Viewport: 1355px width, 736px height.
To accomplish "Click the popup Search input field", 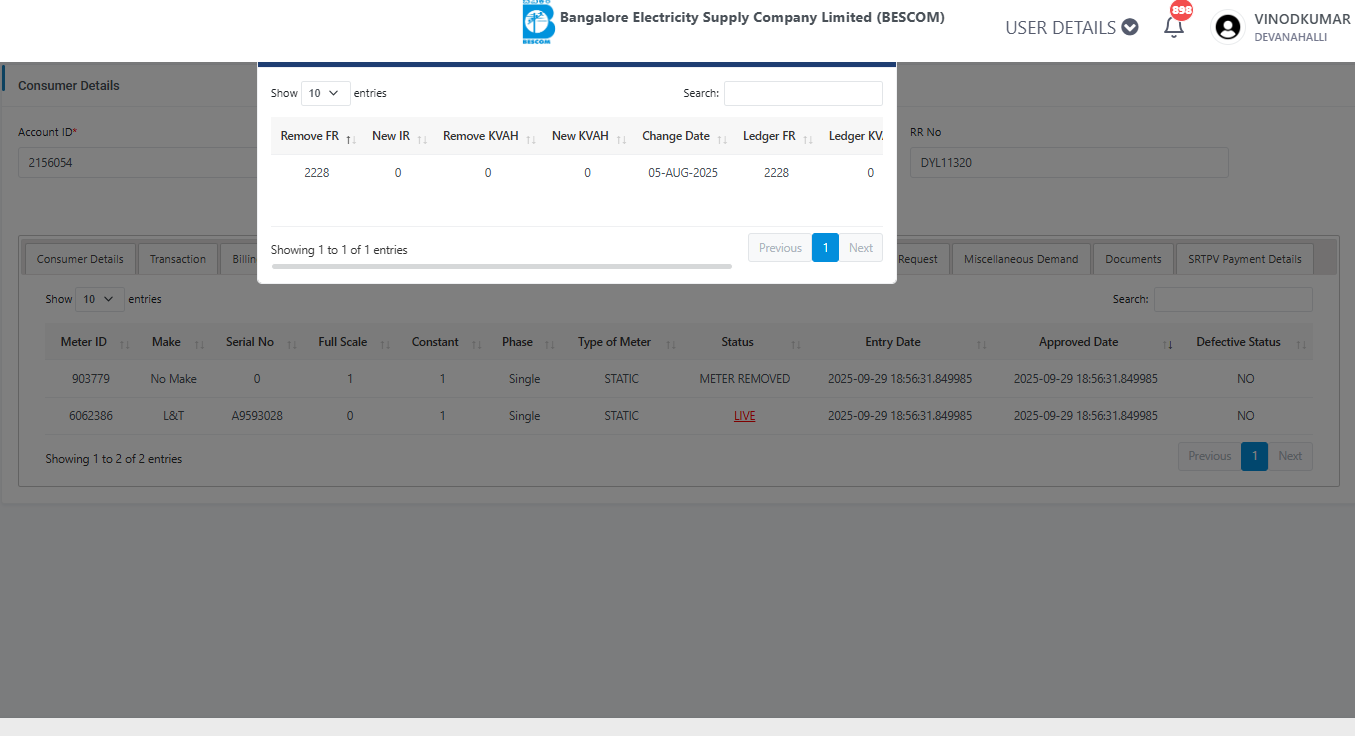I will pos(803,93).
